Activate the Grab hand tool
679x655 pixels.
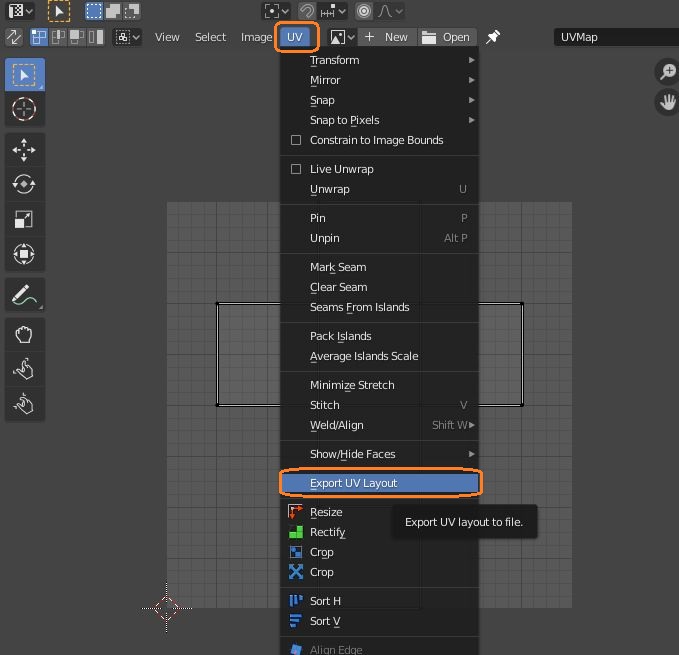point(24,335)
